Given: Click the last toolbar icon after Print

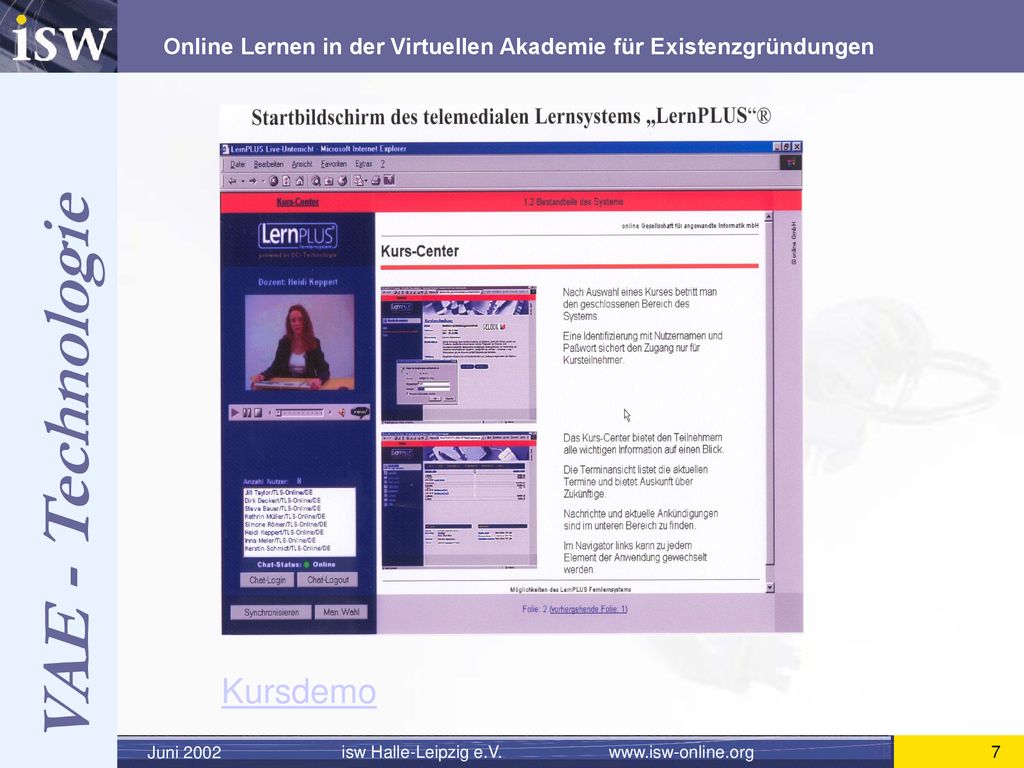Looking at the screenshot, I should coord(389,180).
